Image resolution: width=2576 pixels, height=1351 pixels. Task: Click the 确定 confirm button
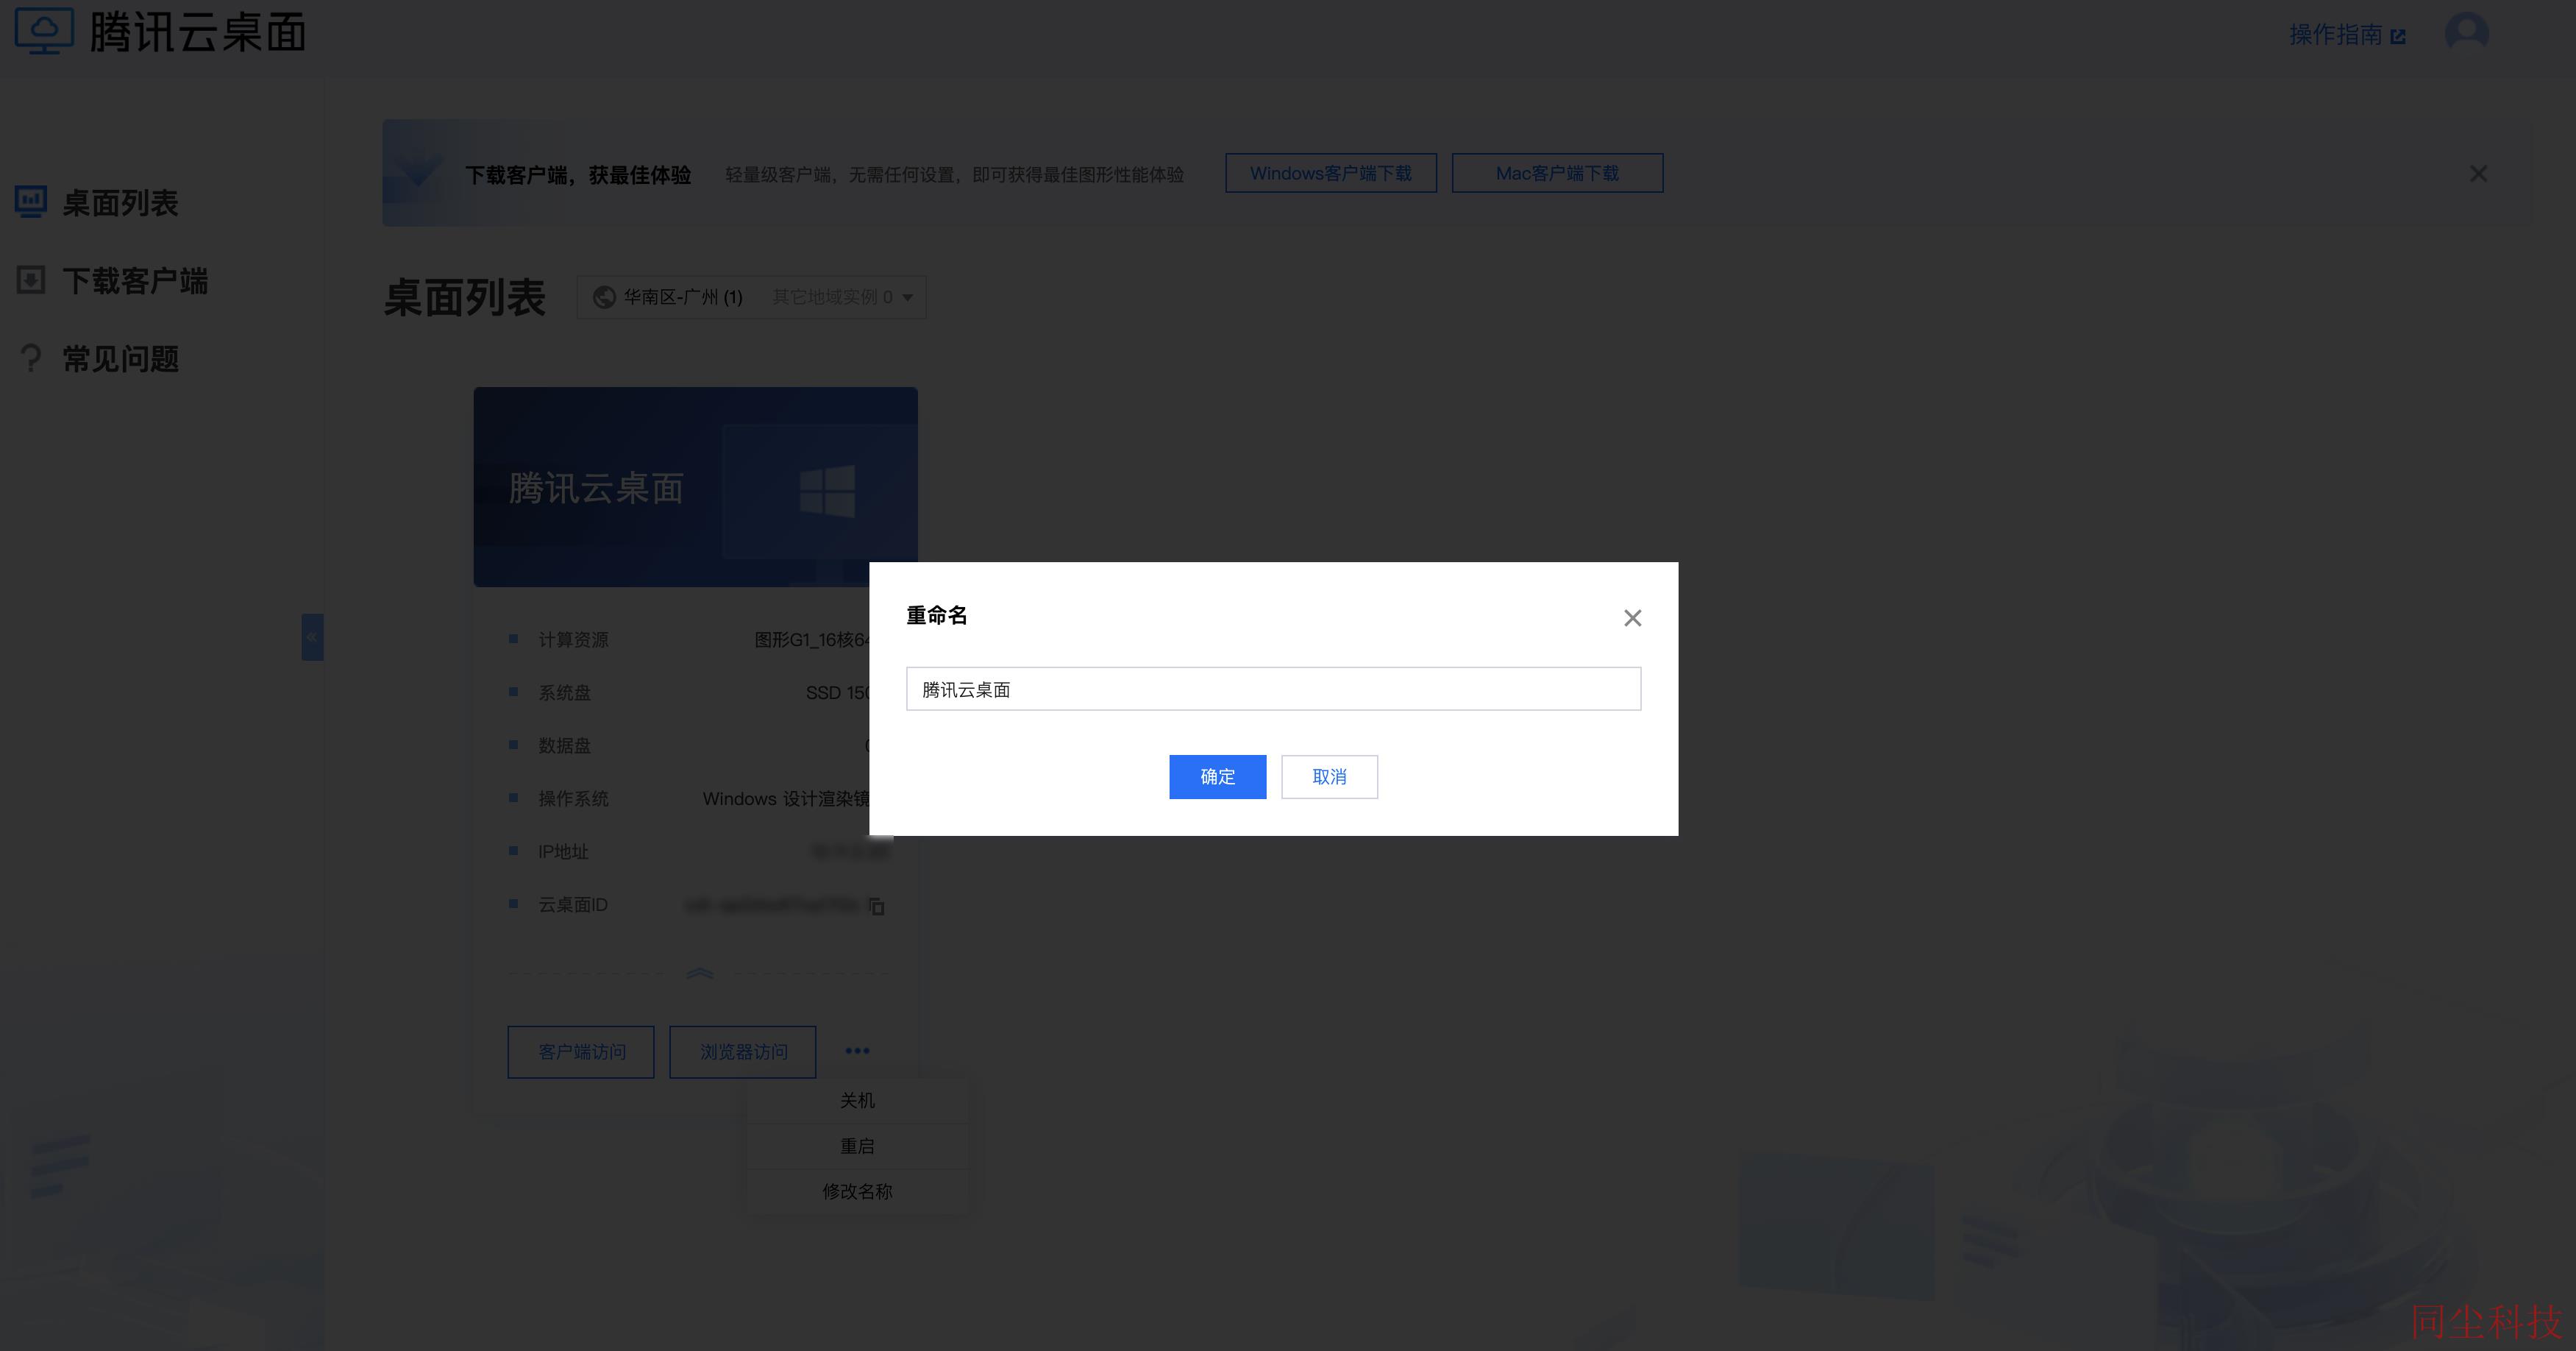point(1217,777)
